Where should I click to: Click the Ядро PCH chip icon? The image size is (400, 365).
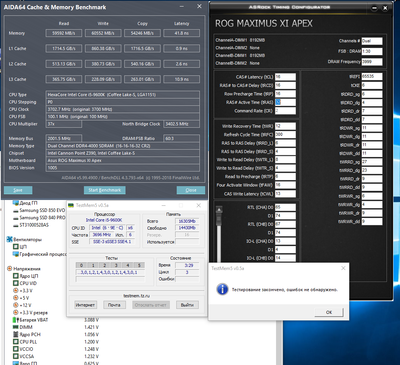pos(16,334)
